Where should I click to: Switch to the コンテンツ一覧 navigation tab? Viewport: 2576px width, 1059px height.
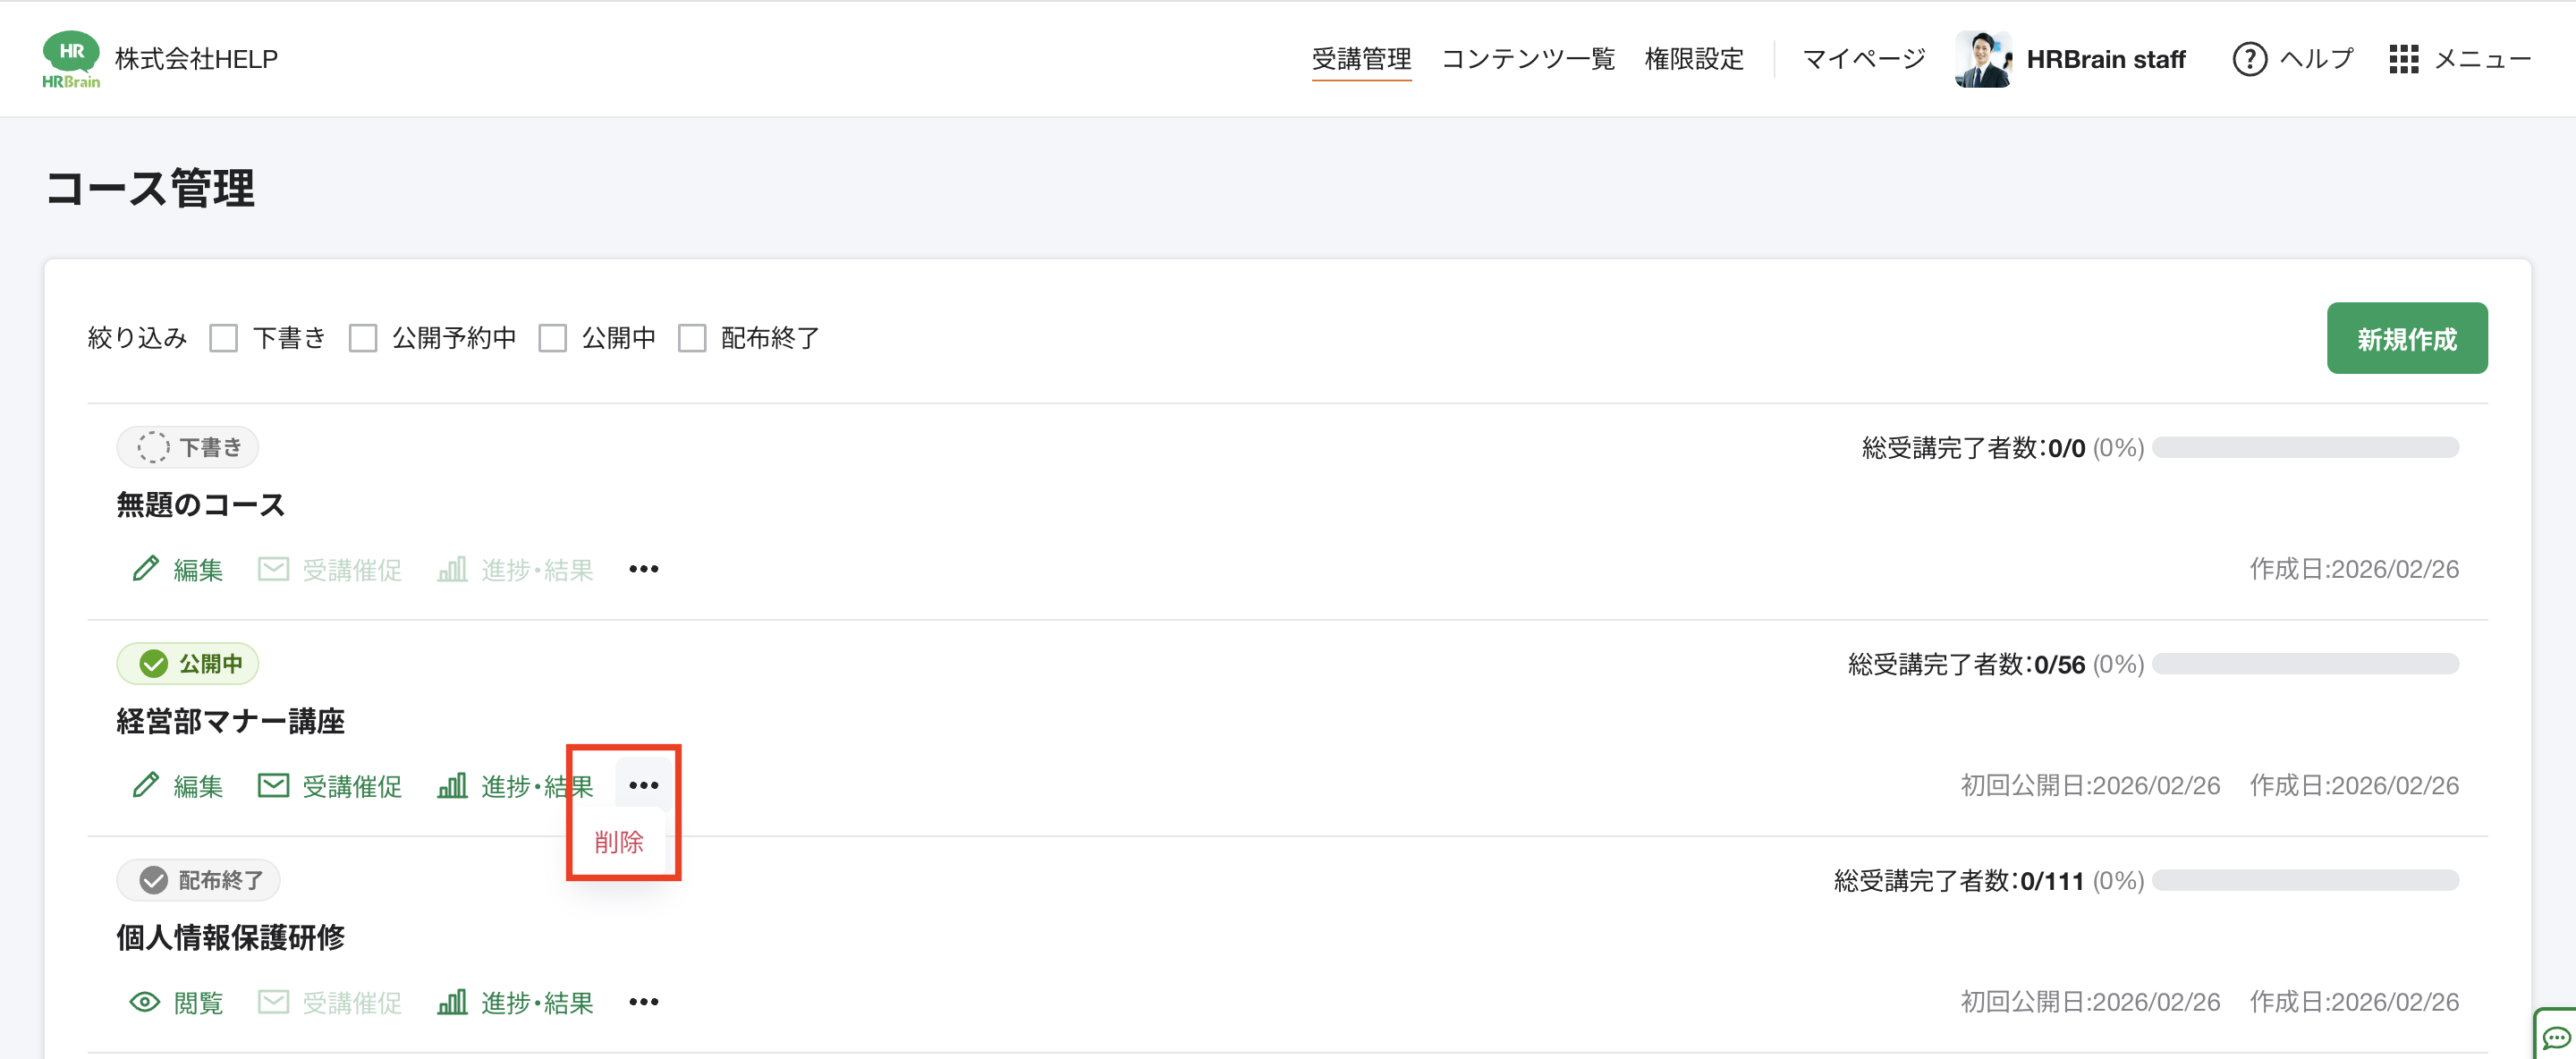click(1527, 59)
